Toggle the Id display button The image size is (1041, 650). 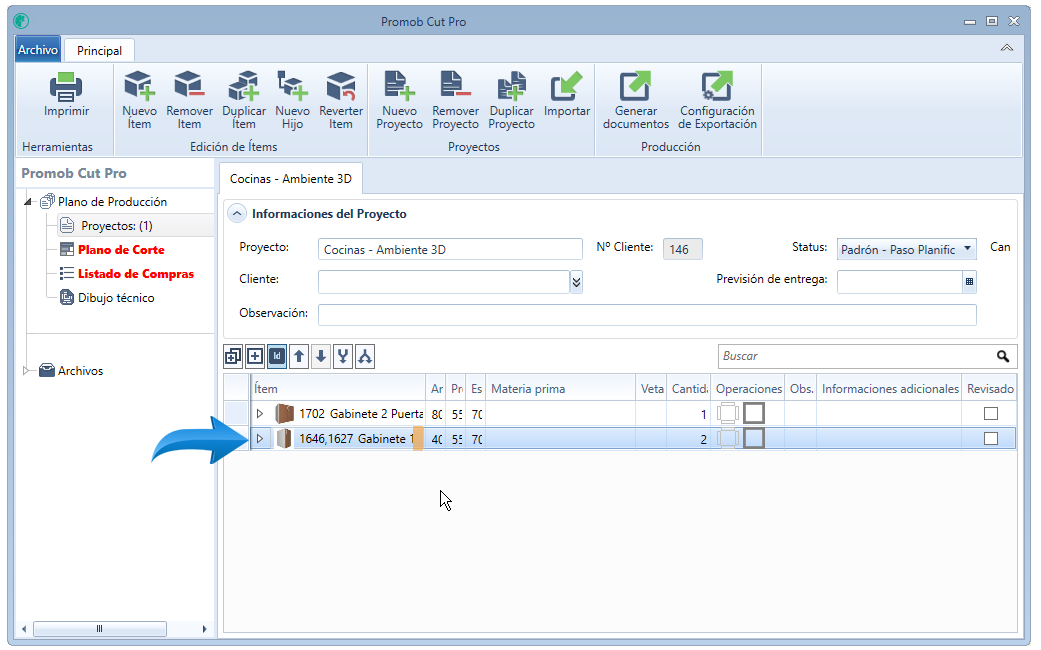277,357
